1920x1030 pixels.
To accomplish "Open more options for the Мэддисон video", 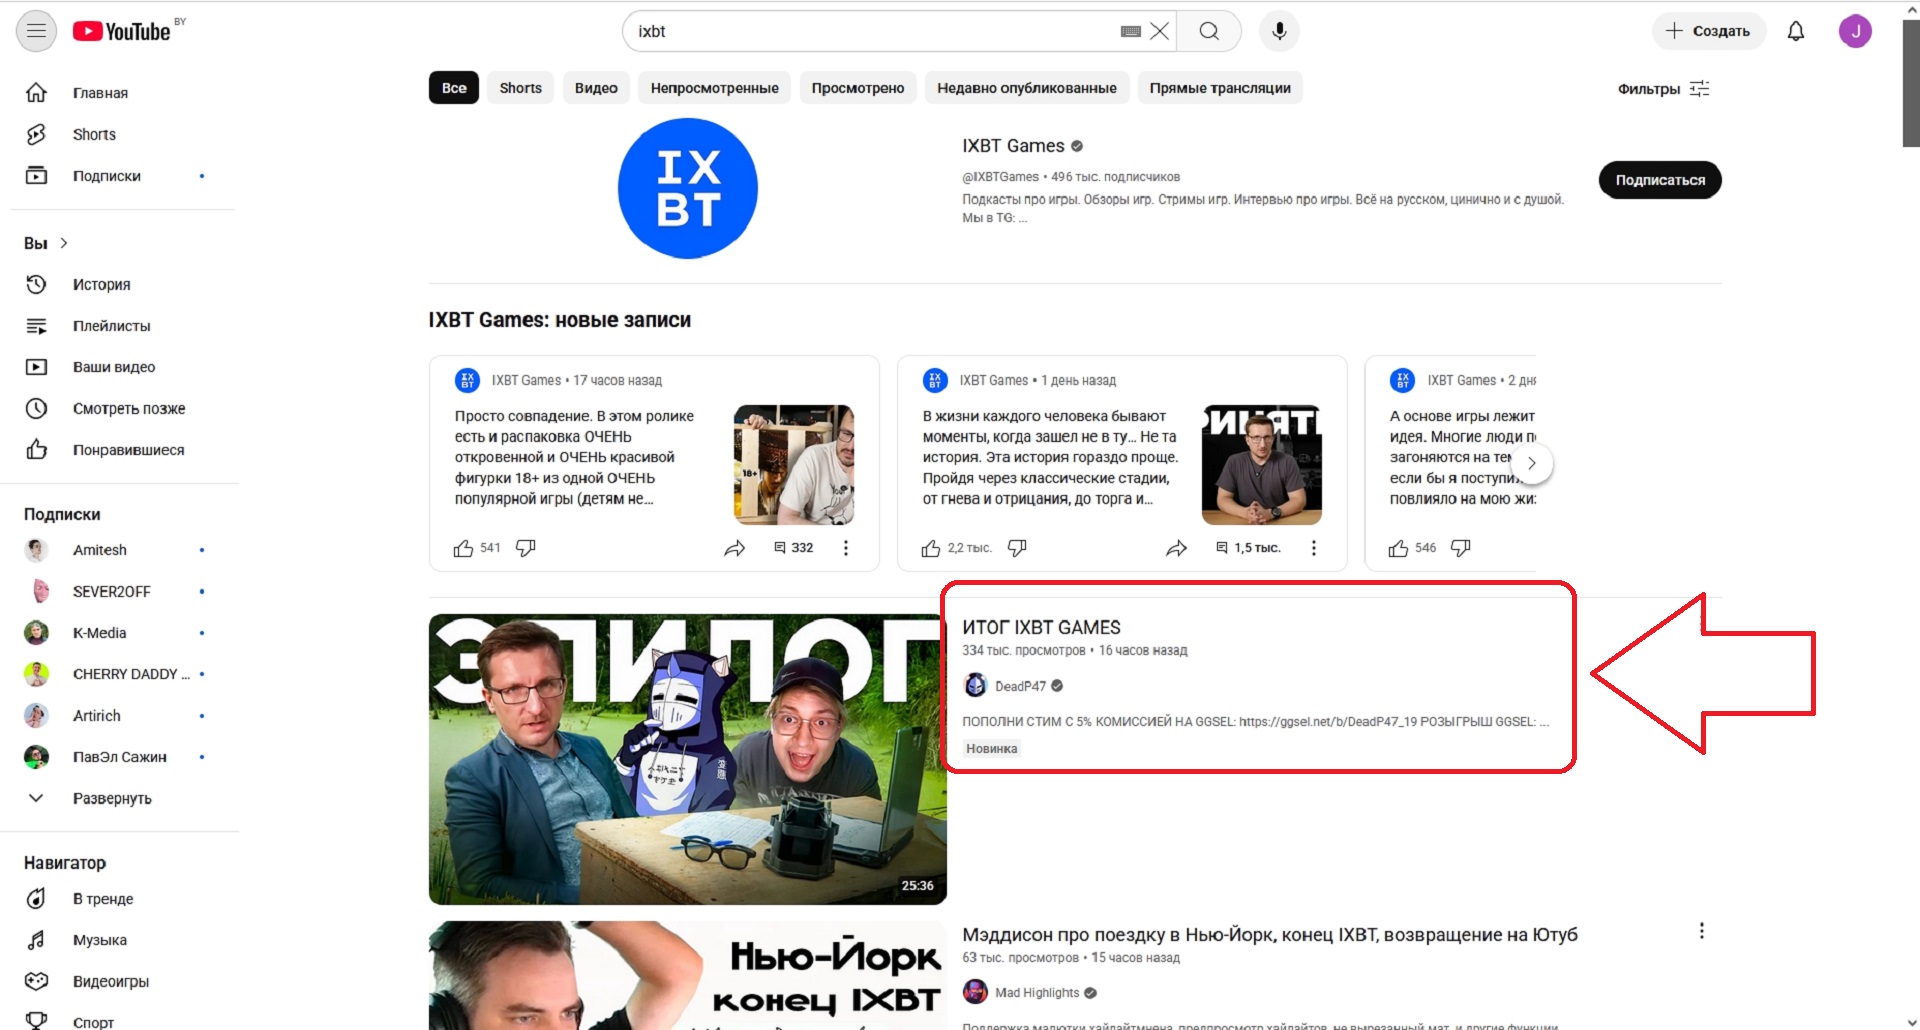I will (1702, 931).
